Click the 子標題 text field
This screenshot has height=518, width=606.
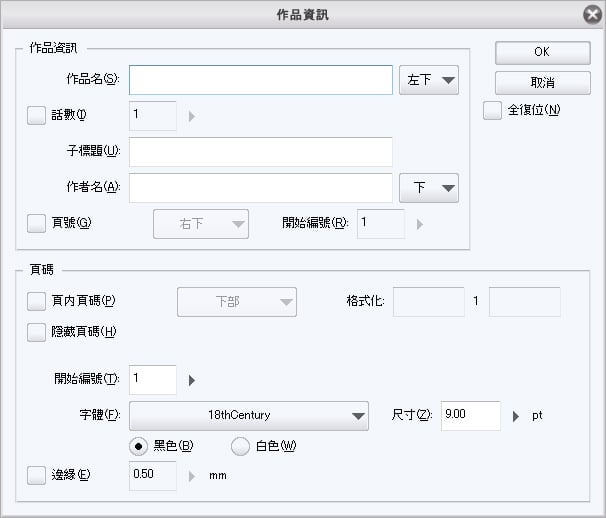(x=260, y=151)
